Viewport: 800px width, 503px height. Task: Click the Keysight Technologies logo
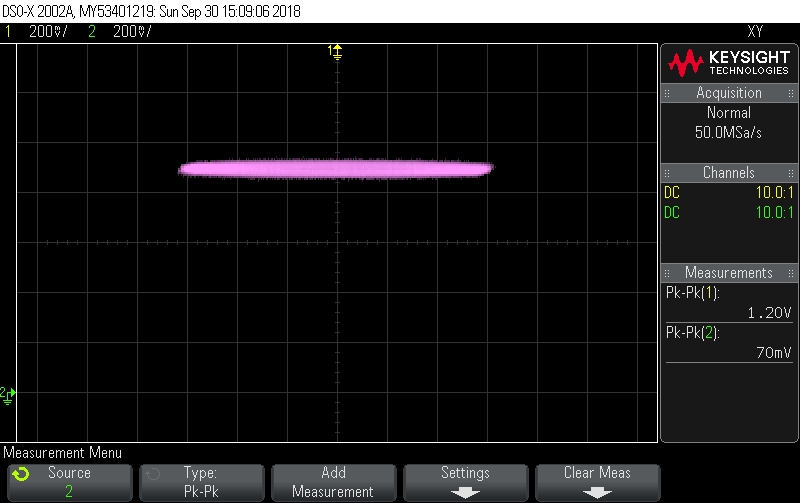pos(729,63)
